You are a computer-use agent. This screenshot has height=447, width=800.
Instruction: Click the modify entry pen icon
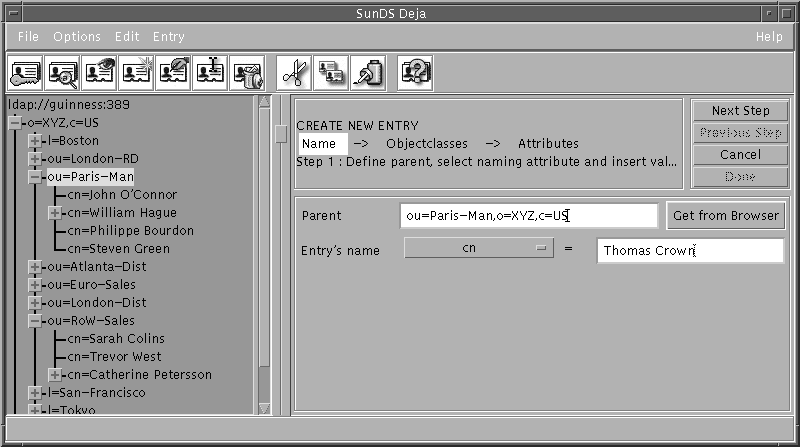[173, 73]
